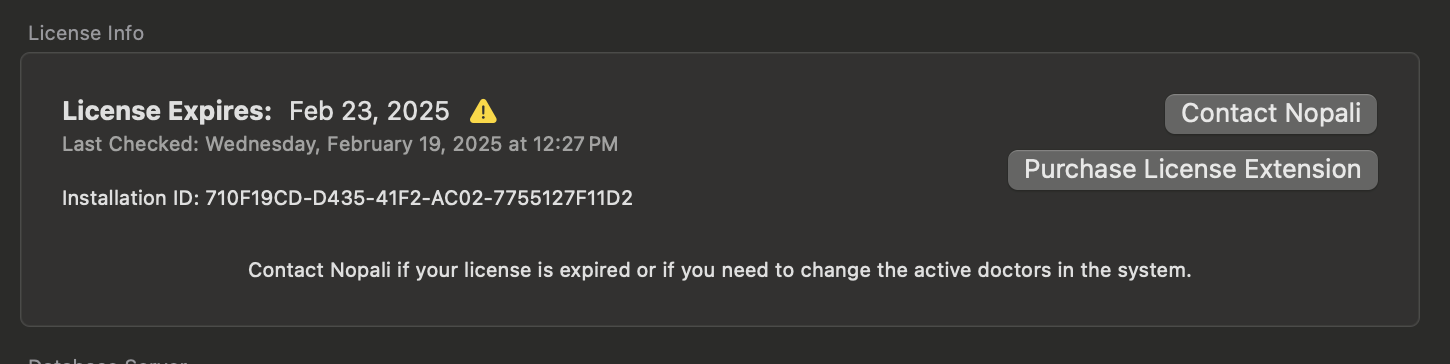The height and width of the screenshot is (364, 1450).
Task: Click the License Info section heading
Action: coord(86,33)
